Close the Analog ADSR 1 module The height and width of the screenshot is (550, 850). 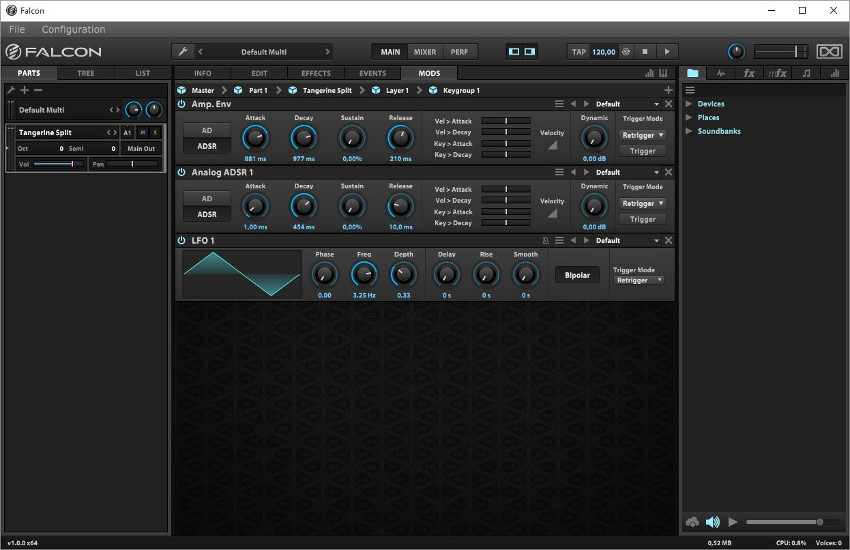pos(668,172)
